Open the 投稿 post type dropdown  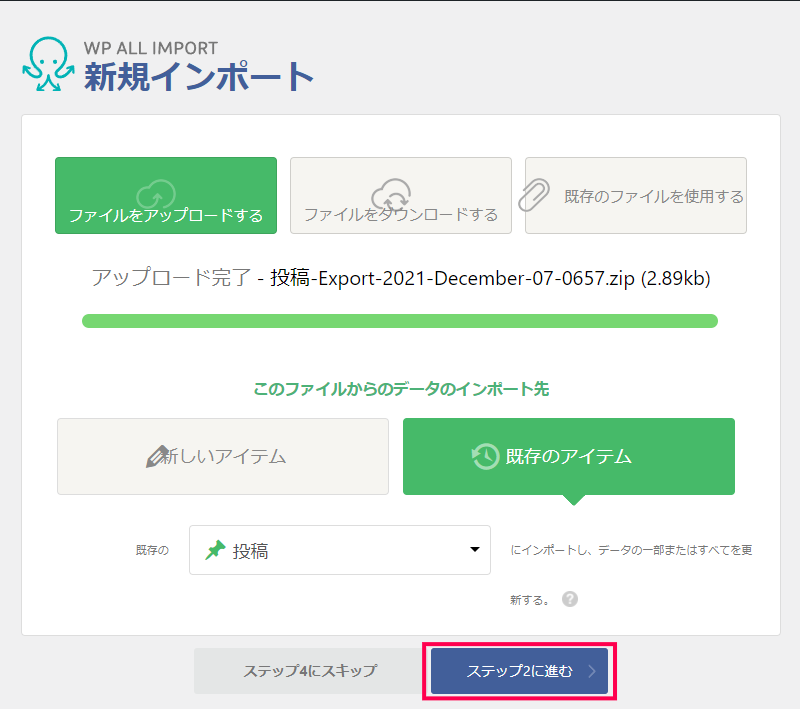[x=340, y=550]
